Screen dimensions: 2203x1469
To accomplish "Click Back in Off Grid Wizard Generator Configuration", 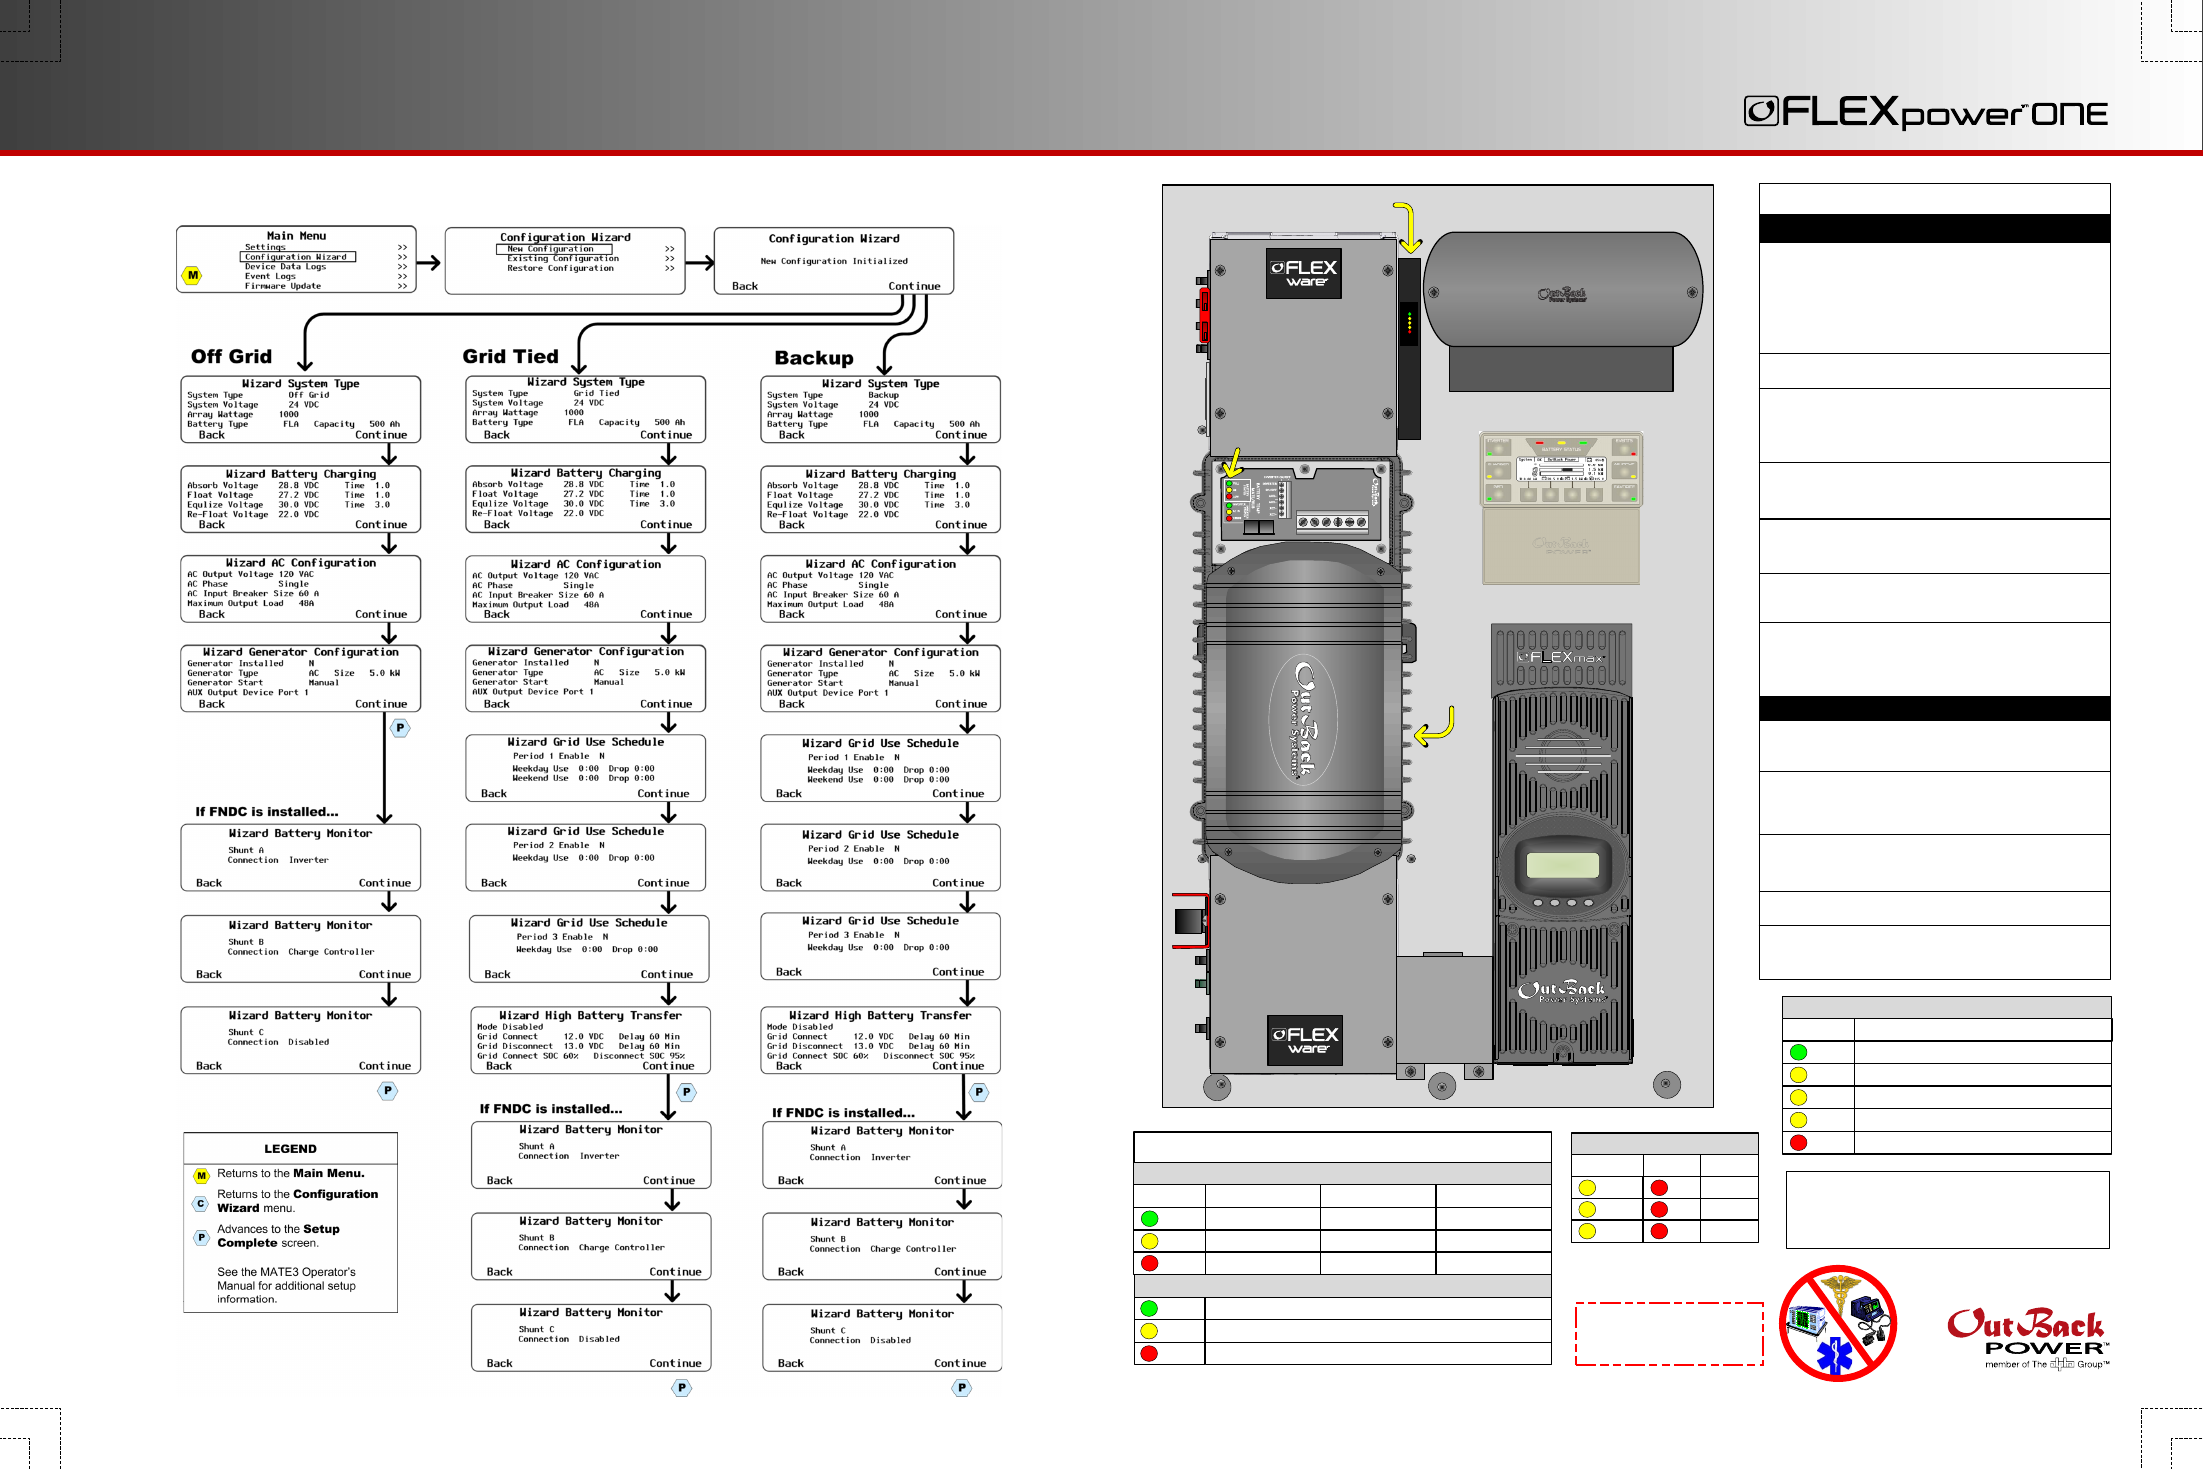I will [x=212, y=705].
